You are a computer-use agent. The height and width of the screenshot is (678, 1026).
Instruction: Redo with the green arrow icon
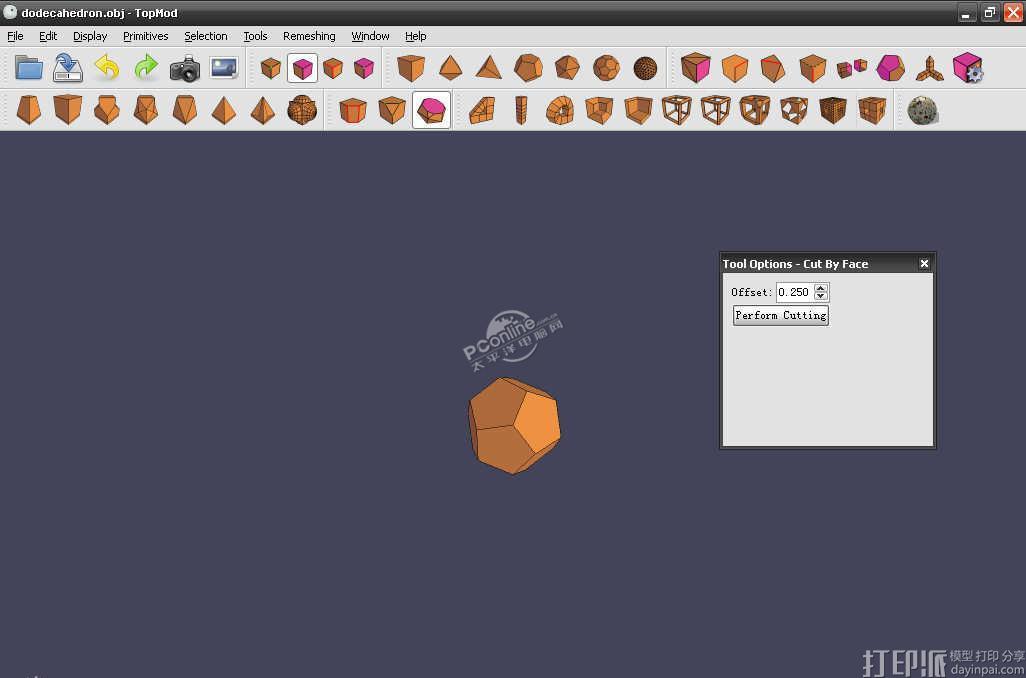[146, 67]
